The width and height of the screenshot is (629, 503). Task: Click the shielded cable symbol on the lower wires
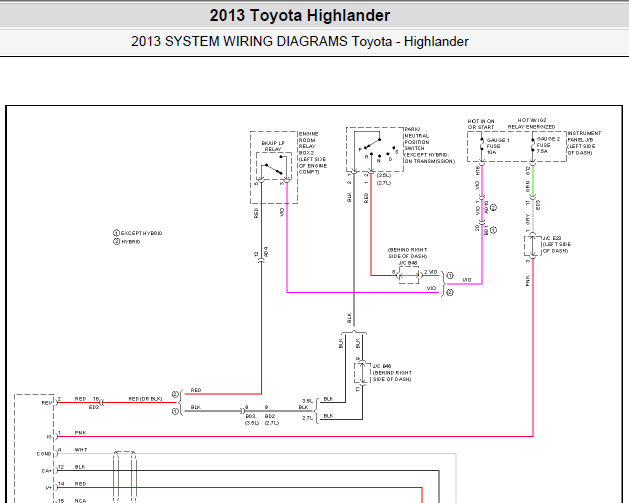coord(125,477)
